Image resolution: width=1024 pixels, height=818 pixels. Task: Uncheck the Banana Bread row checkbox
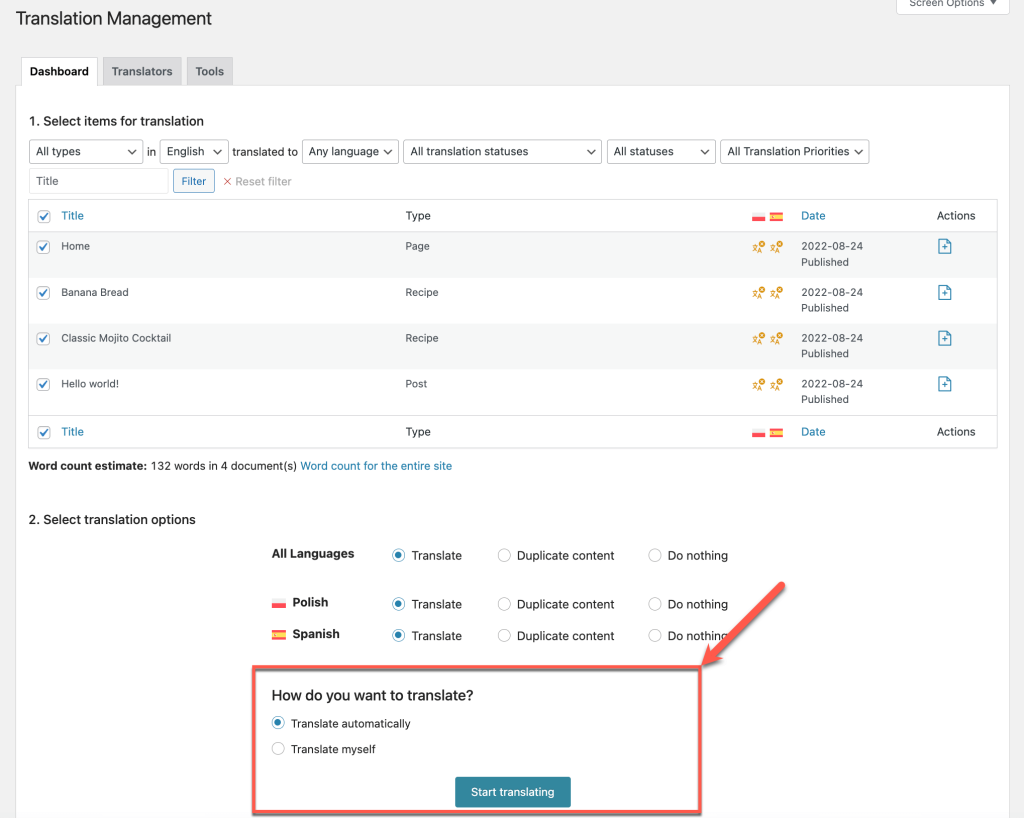click(x=42, y=292)
